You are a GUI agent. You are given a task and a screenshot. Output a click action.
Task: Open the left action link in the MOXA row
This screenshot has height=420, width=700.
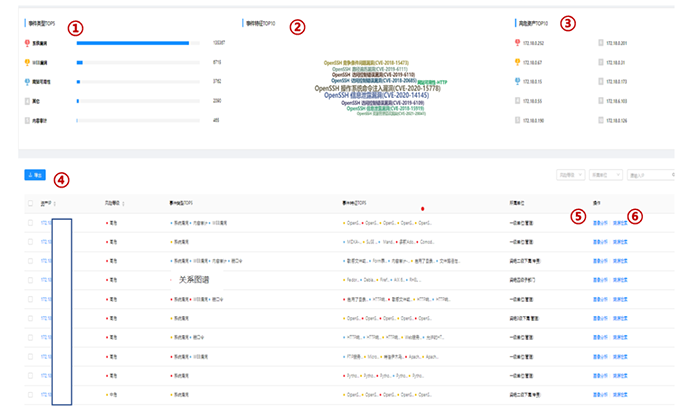pos(600,242)
